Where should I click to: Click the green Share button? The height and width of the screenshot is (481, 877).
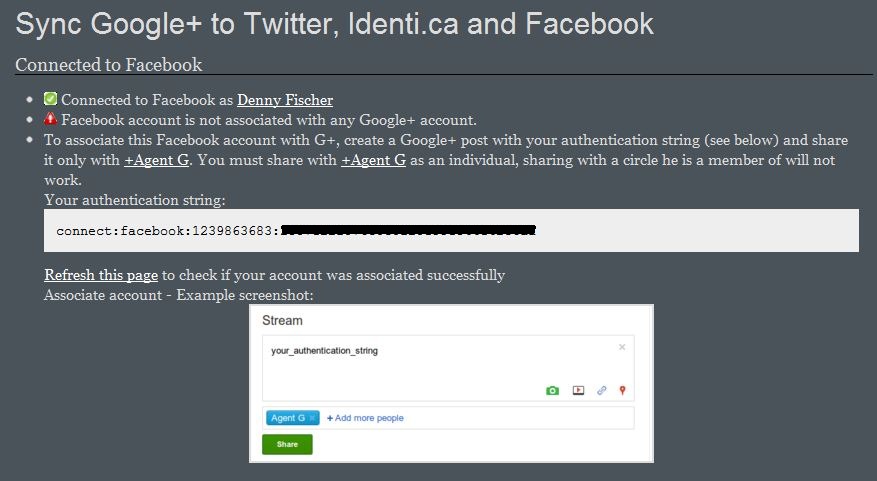(x=287, y=445)
